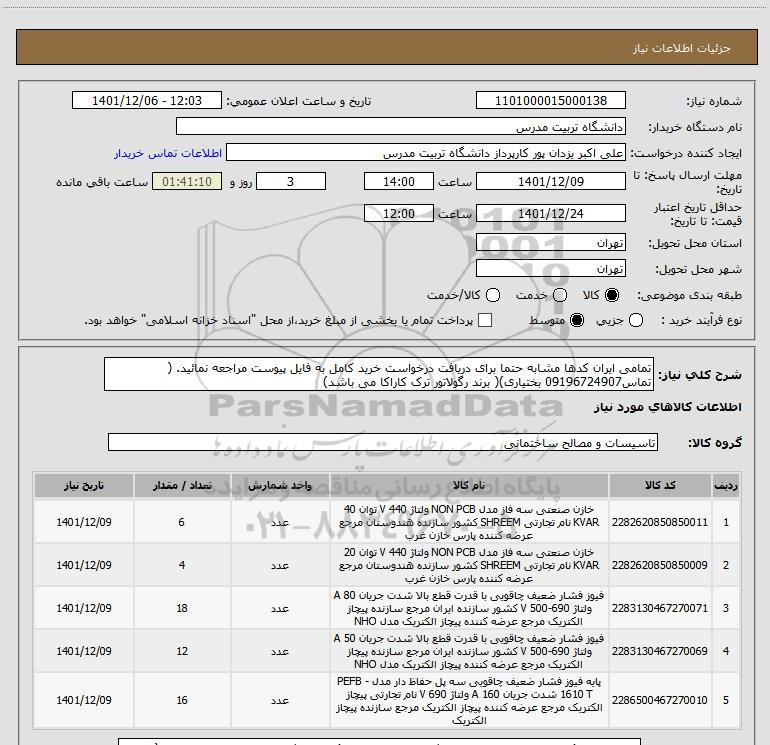This screenshot has height=745, width=770.
Task: Click product code 2283130467270071
Action: coord(660,608)
